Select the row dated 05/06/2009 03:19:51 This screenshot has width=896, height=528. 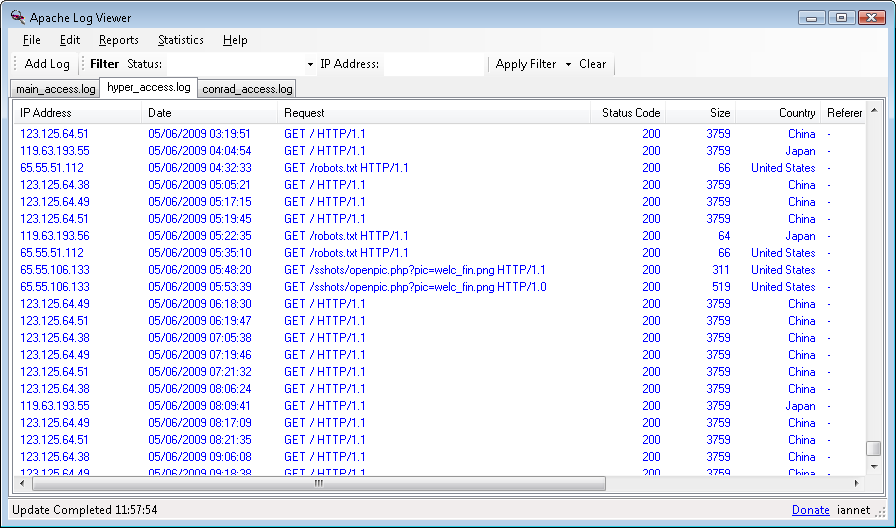pos(439,134)
